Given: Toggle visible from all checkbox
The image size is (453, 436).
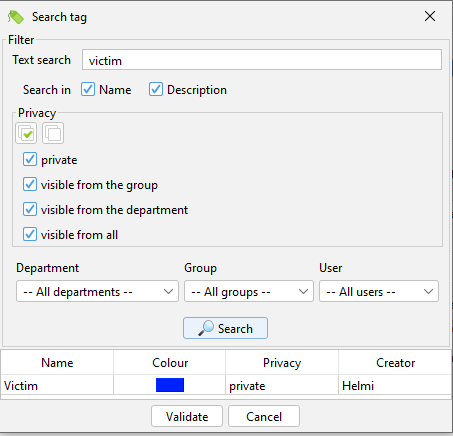Looking at the screenshot, I should pyautogui.click(x=30, y=234).
